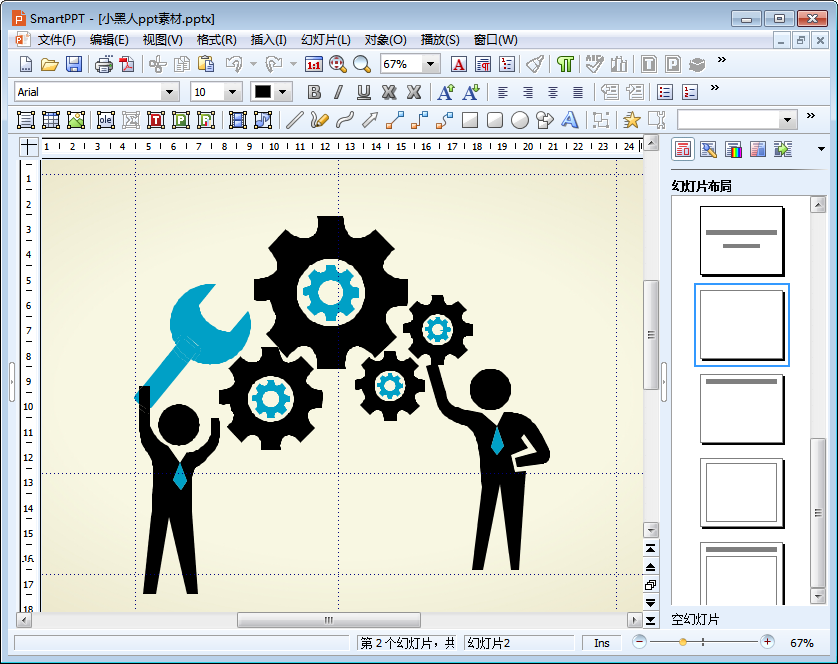Justify text alignment
Screen dimensions: 838x664
(x=578, y=92)
